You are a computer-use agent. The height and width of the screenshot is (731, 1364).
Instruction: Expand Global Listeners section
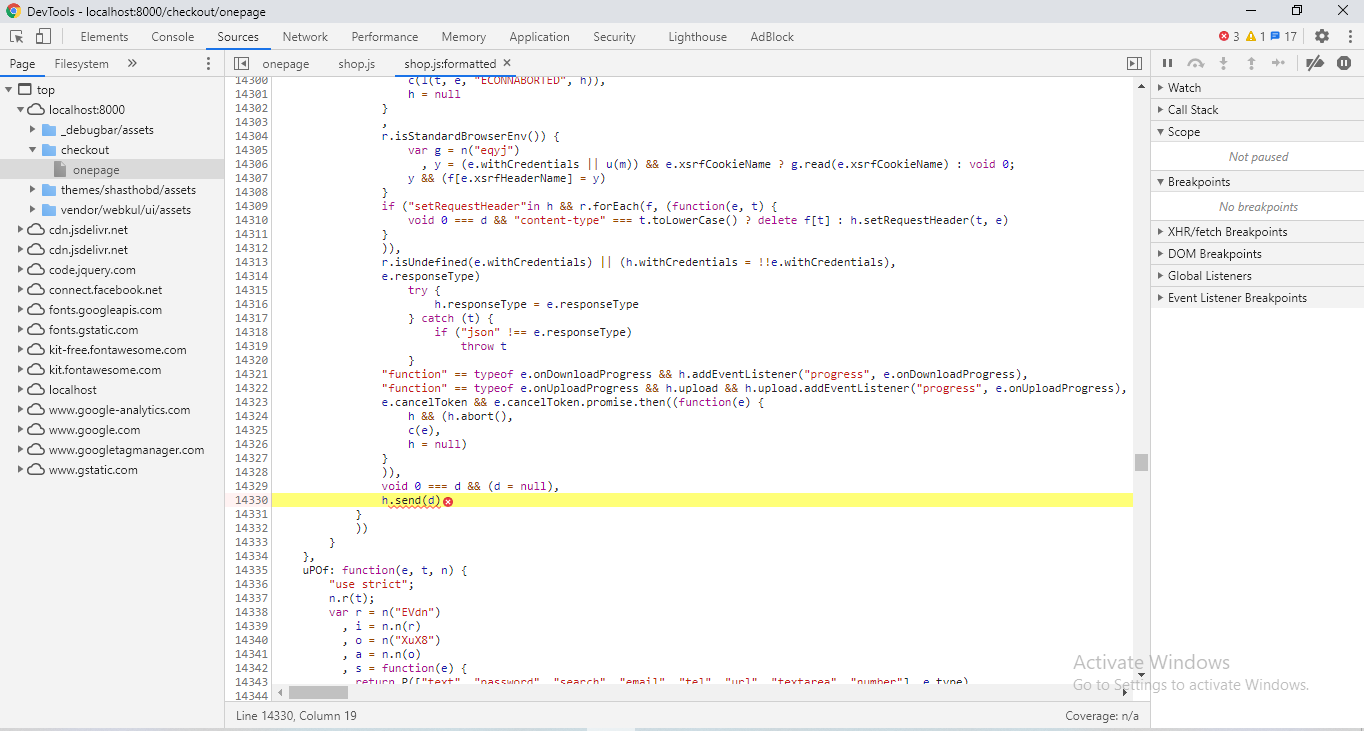(x=1257, y=276)
